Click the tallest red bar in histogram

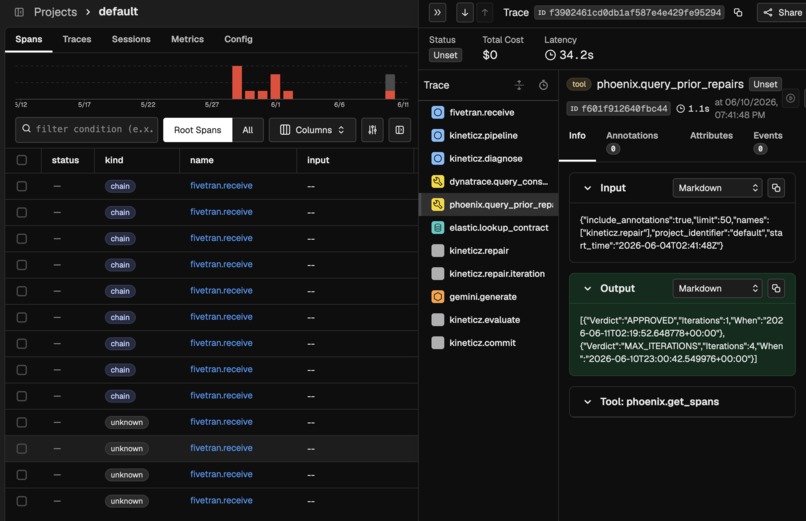pos(237,82)
